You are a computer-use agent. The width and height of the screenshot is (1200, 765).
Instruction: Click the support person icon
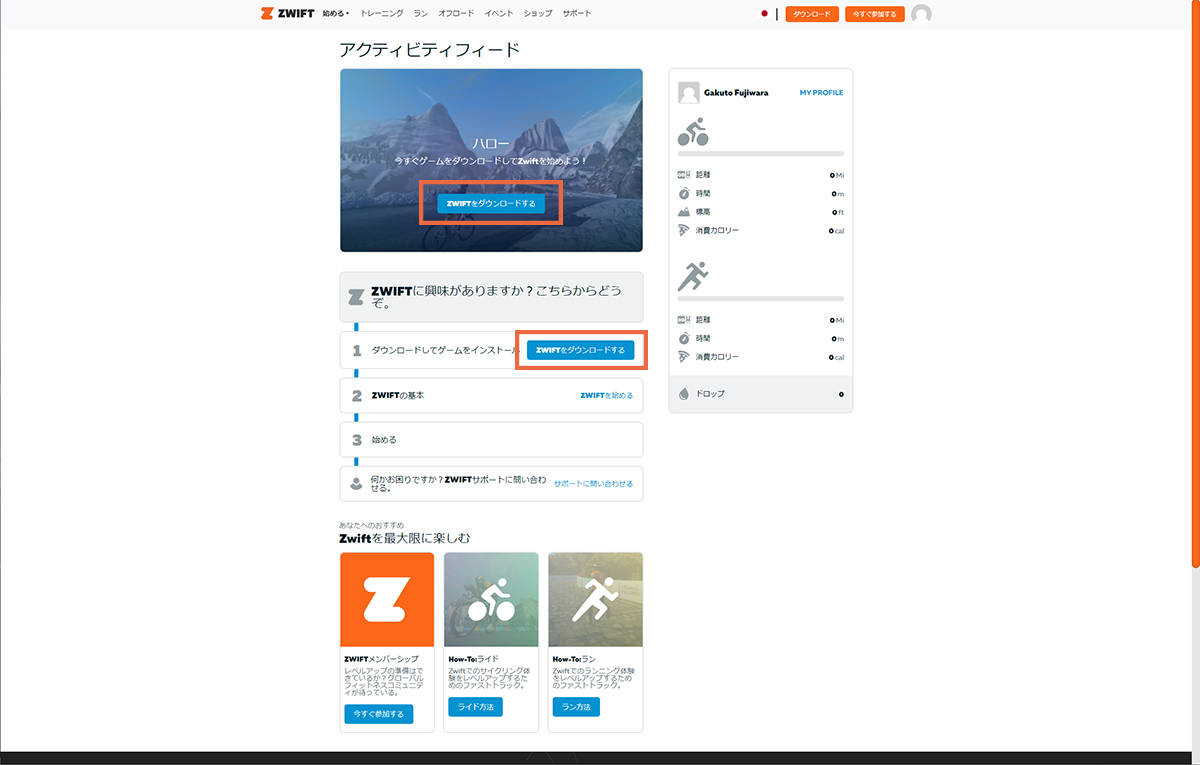[x=356, y=484]
